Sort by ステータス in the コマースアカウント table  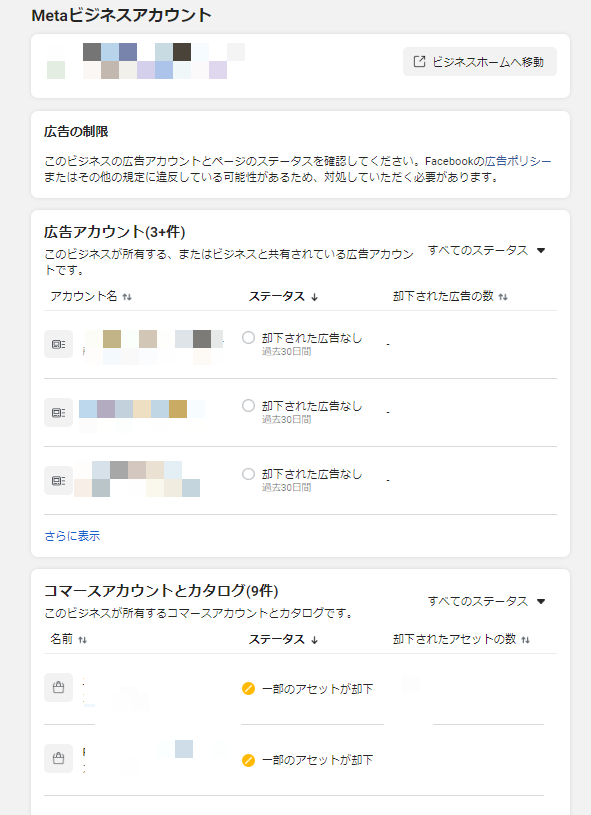click(x=283, y=639)
